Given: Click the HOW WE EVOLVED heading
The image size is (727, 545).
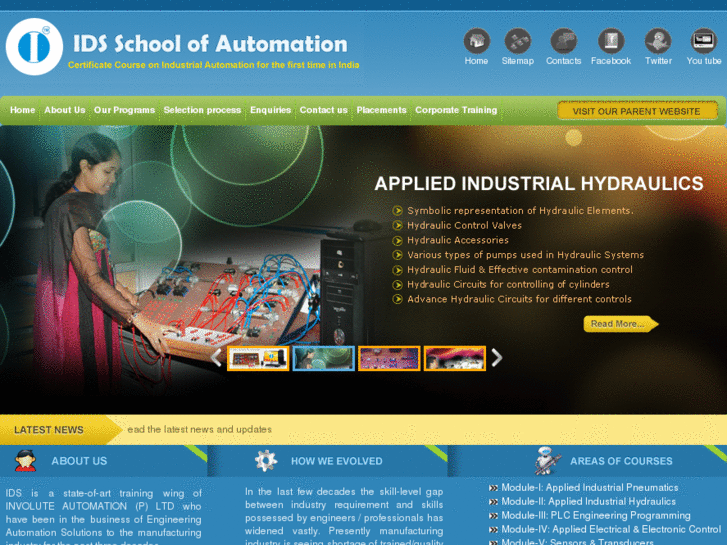Looking at the screenshot, I should tap(337, 461).
